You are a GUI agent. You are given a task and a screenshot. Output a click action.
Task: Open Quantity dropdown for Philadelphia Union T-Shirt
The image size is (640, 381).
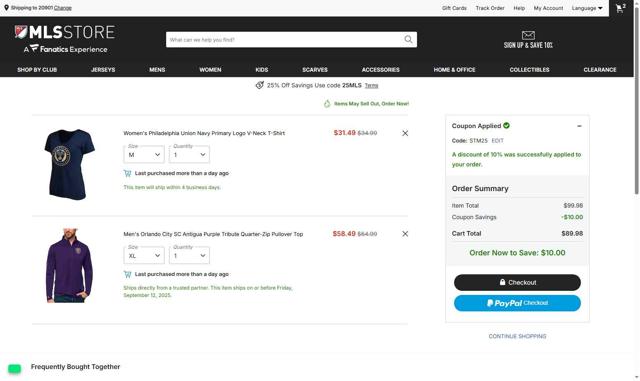(x=189, y=154)
